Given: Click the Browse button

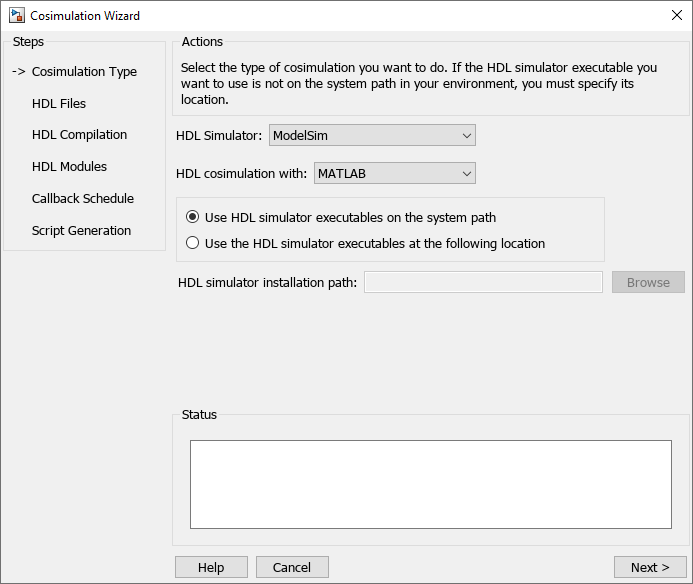Looking at the screenshot, I should pos(648,282).
